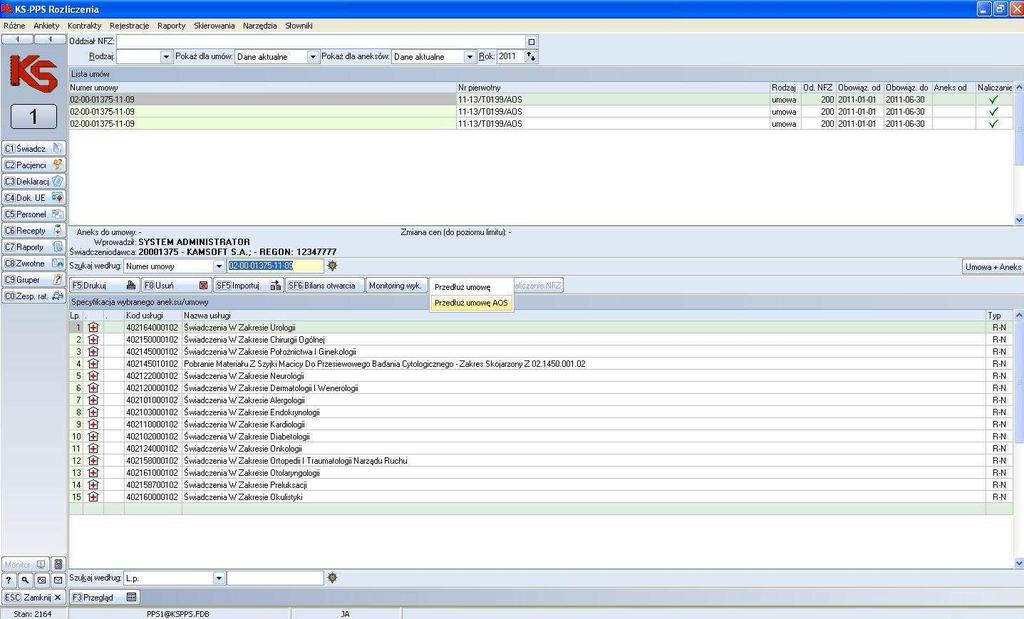
Task: Open the Oddział NFZ selector button
Action: 532,42
